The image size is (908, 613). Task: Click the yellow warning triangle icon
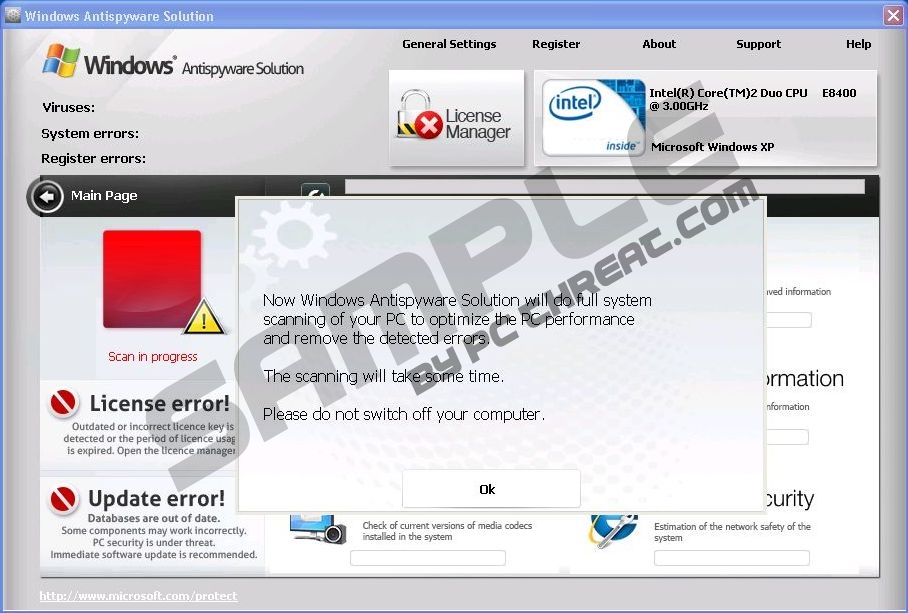[x=204, y=318]
